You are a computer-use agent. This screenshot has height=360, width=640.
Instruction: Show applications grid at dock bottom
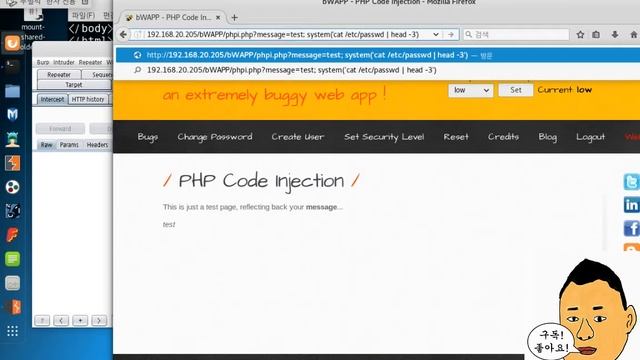tap(12, 331)
